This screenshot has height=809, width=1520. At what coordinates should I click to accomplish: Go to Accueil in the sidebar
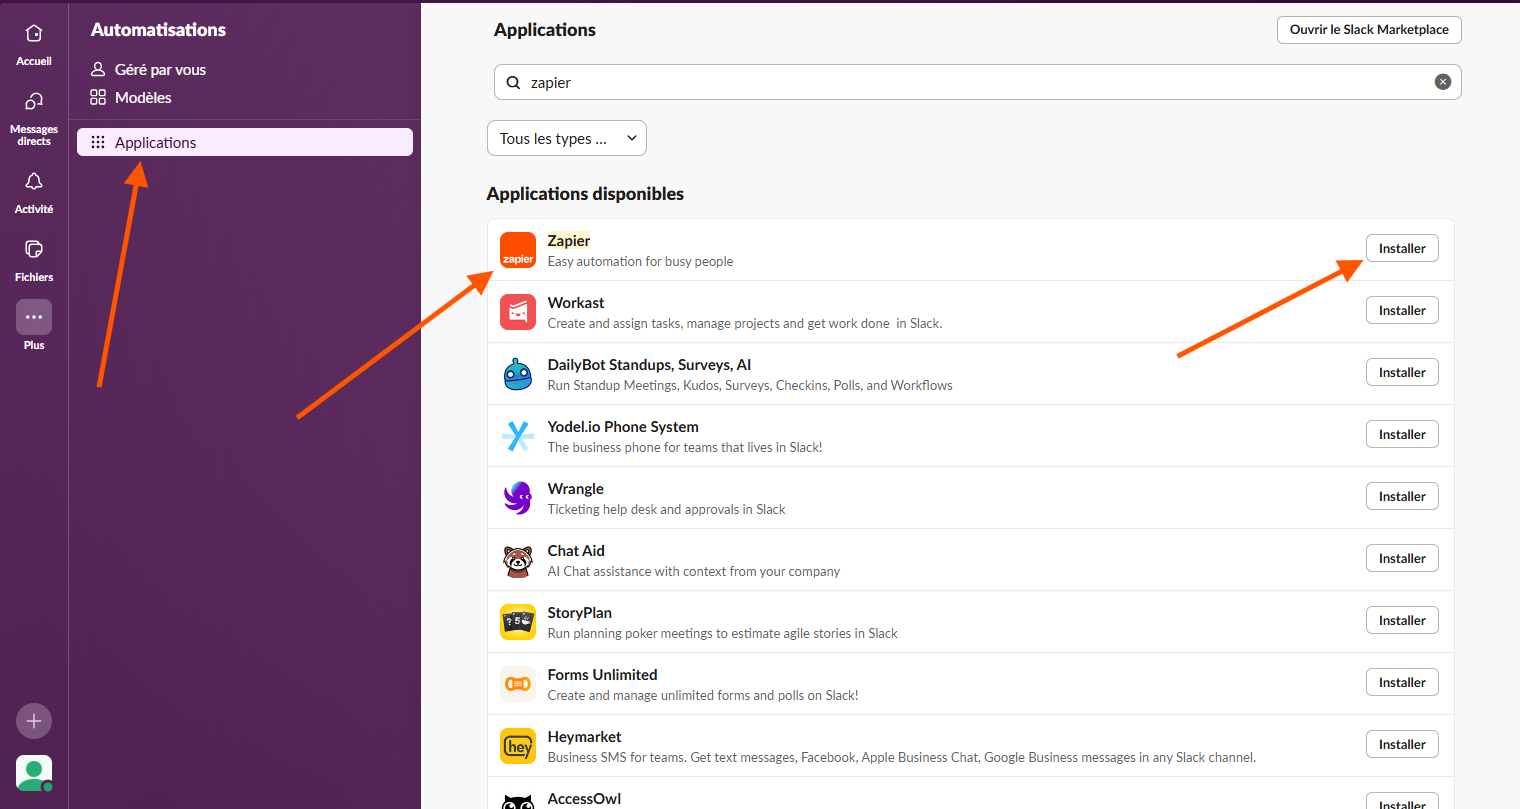[x=34, y=45]
